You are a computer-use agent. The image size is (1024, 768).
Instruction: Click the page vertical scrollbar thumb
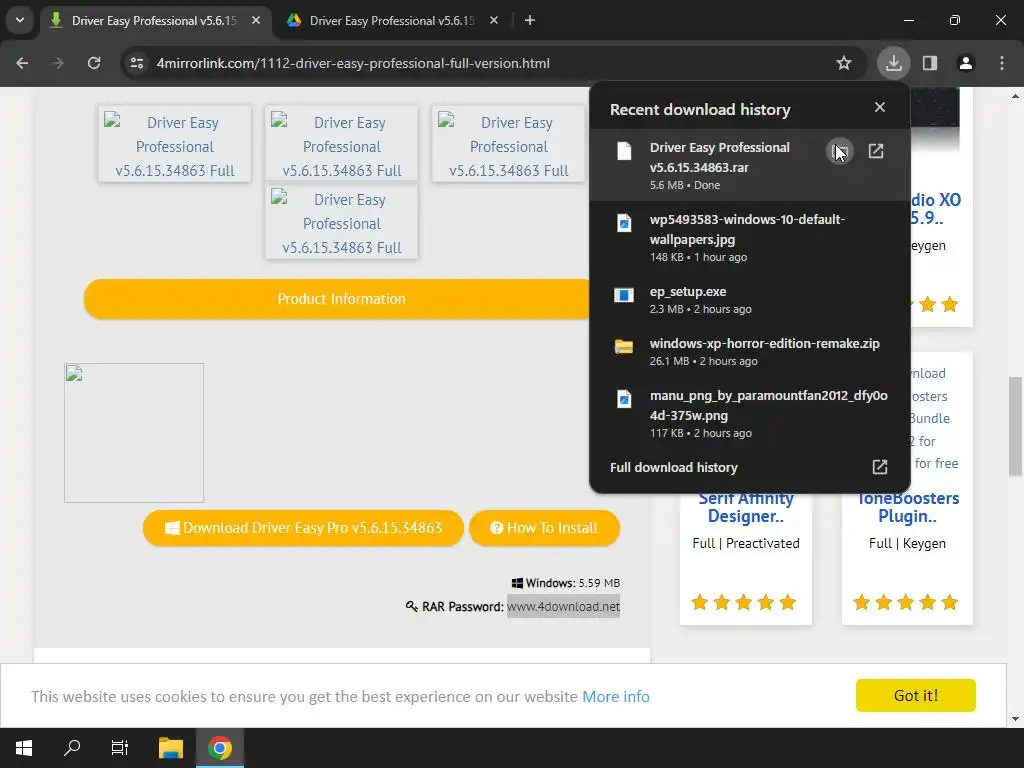coord(1015,426)
